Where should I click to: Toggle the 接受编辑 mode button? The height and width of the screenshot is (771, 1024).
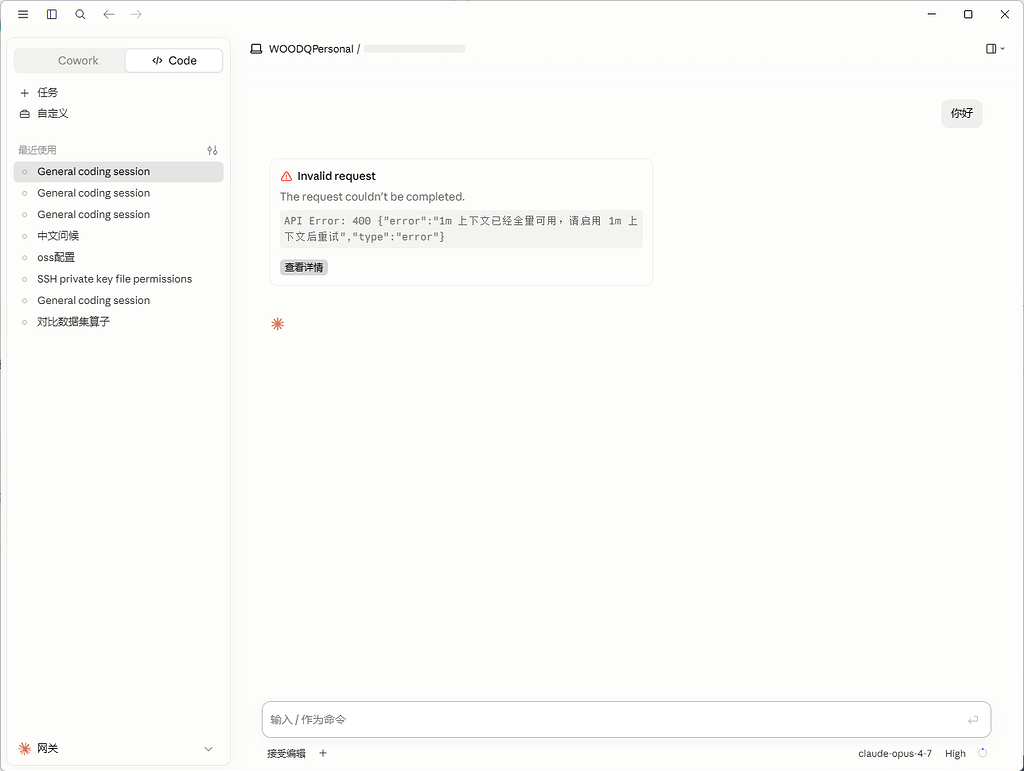(286, 753)
